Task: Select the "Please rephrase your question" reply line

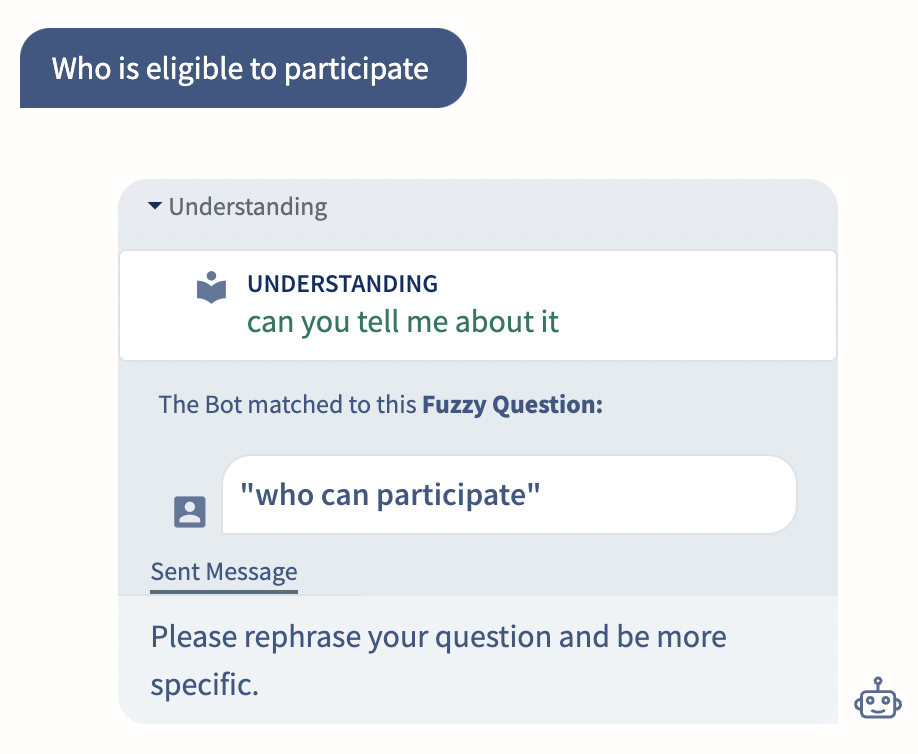Action: click(x=439, y=637)
